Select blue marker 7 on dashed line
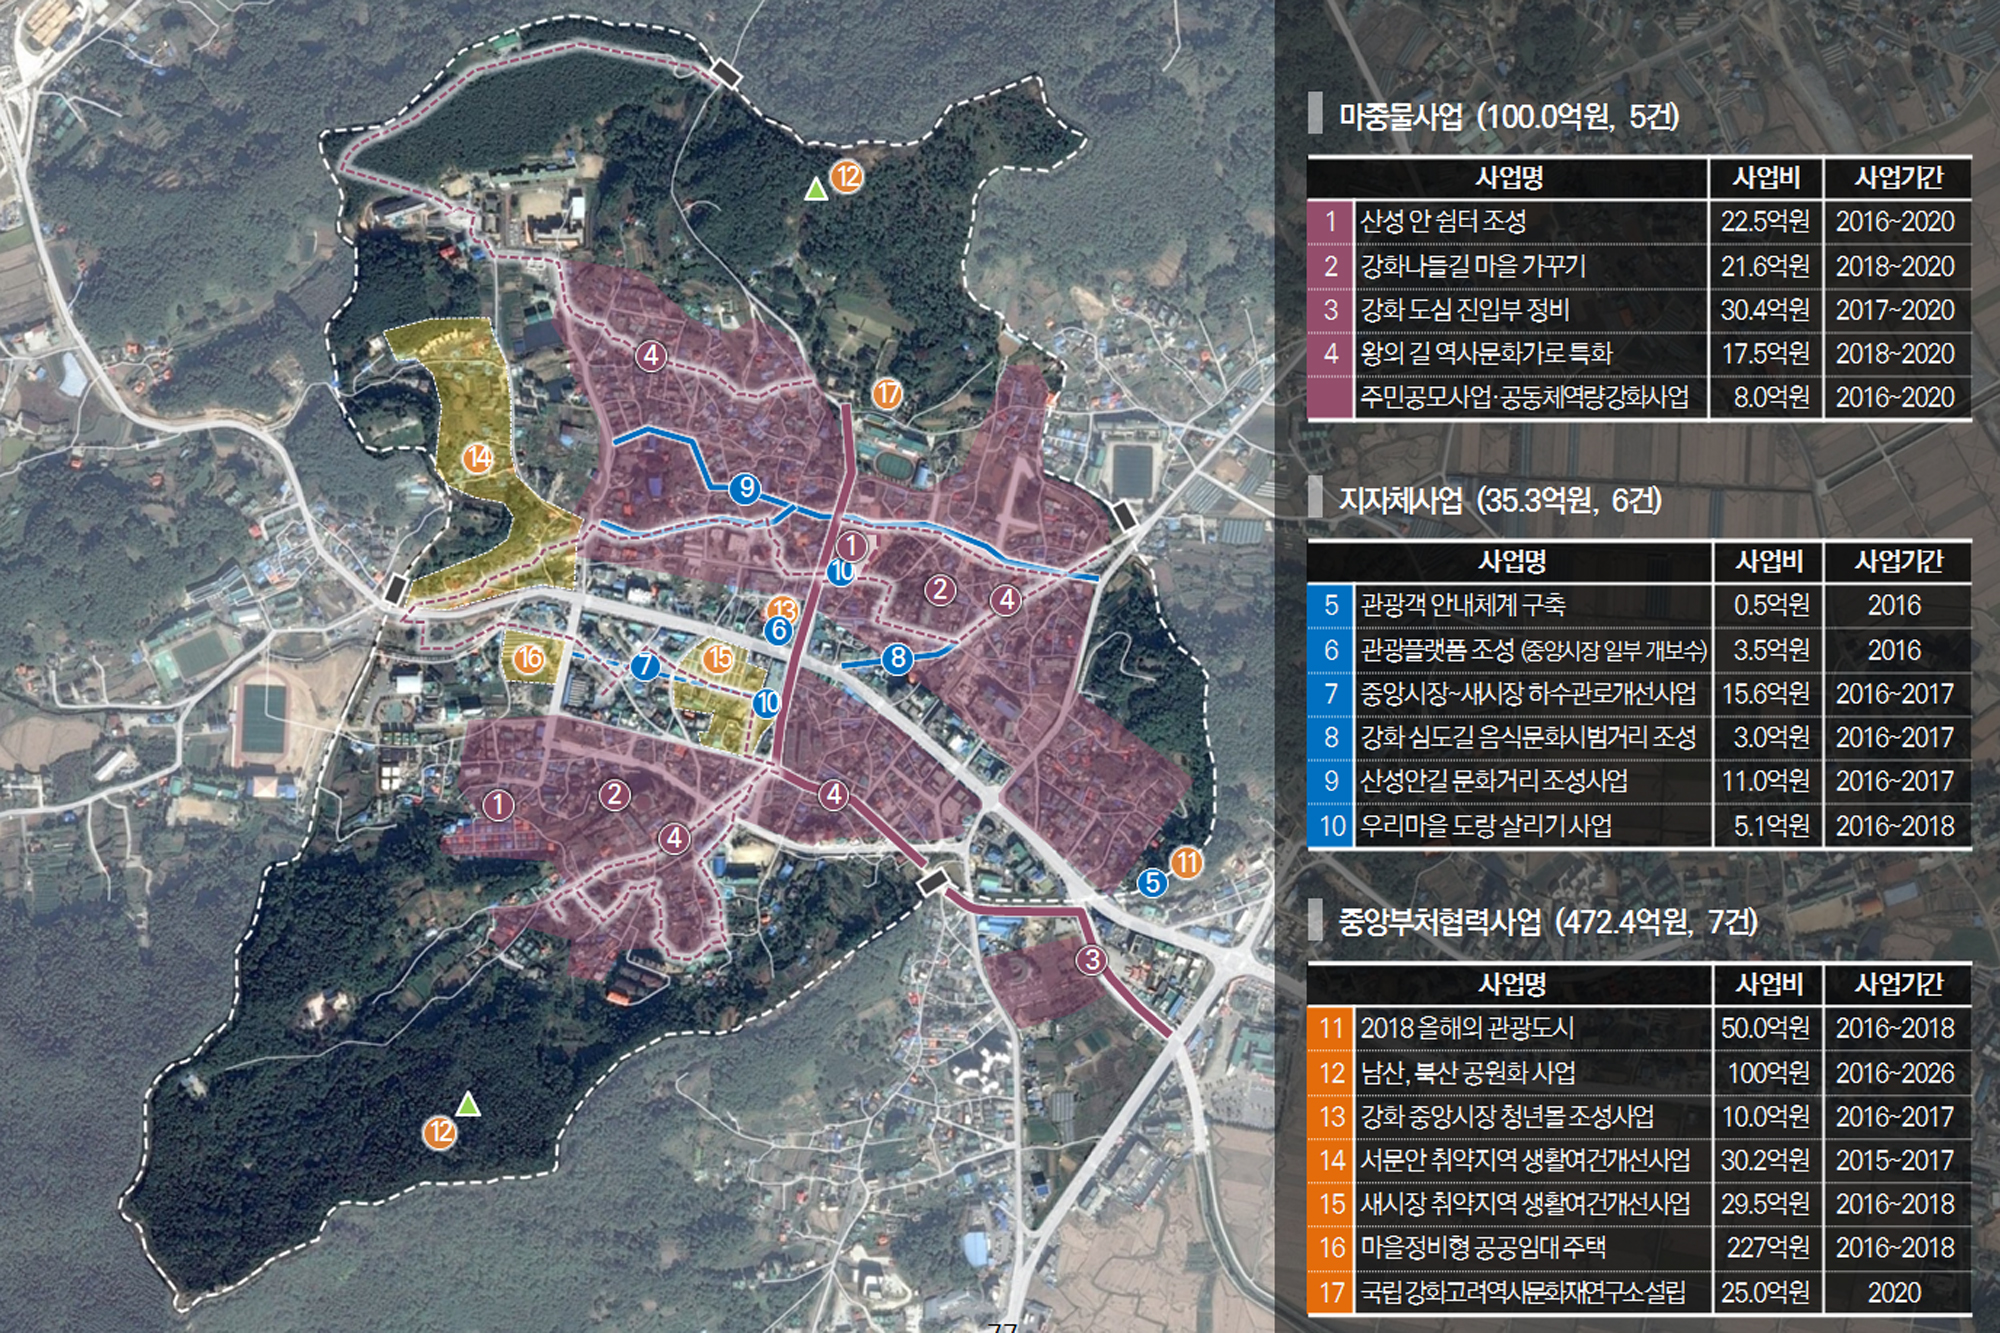2000x1333 pixels. coord(646,666)
